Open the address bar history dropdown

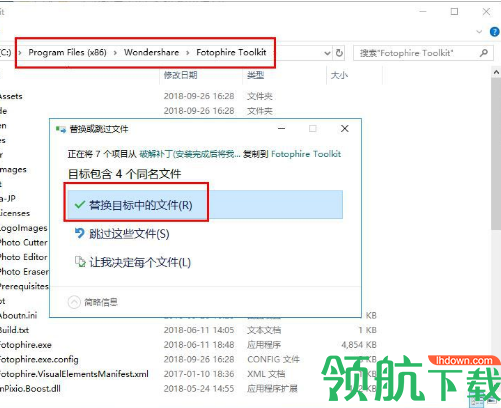[327, 53]
